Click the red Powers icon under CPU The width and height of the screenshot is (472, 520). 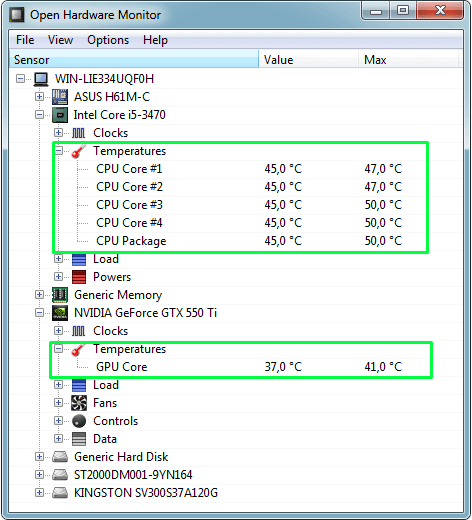coord(79,277)
